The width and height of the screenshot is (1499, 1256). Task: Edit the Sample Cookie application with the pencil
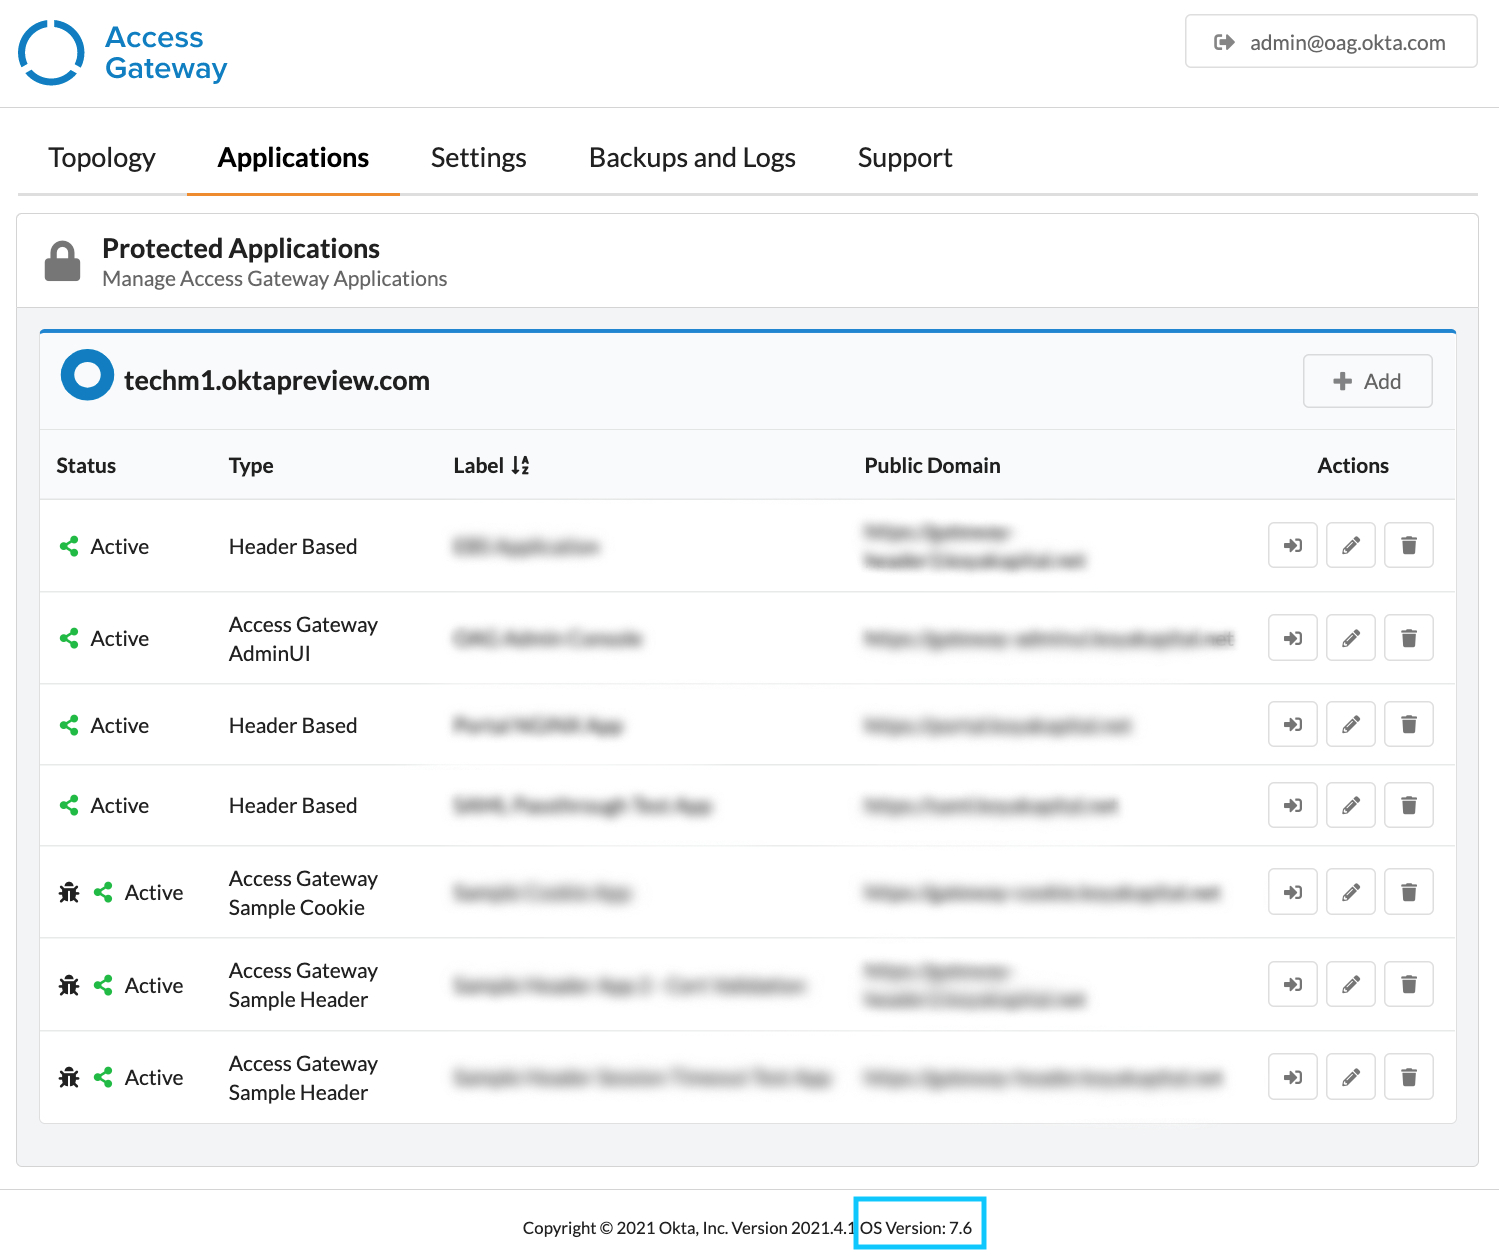point(1350,892)
